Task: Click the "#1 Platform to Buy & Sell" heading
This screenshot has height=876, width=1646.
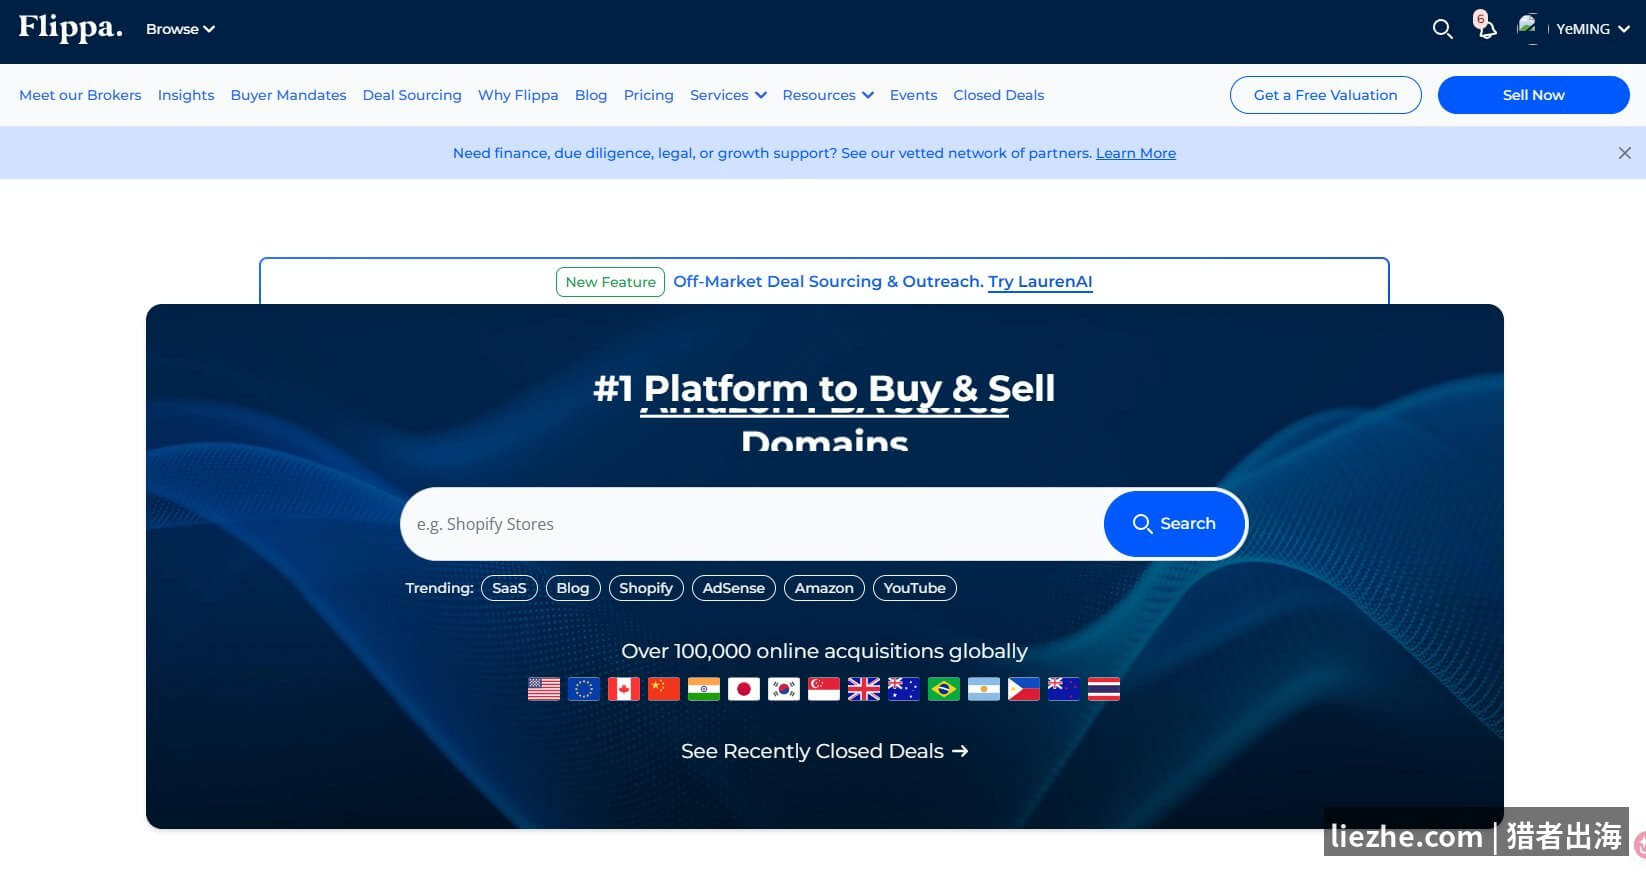Action: click(x=824, y=388)
